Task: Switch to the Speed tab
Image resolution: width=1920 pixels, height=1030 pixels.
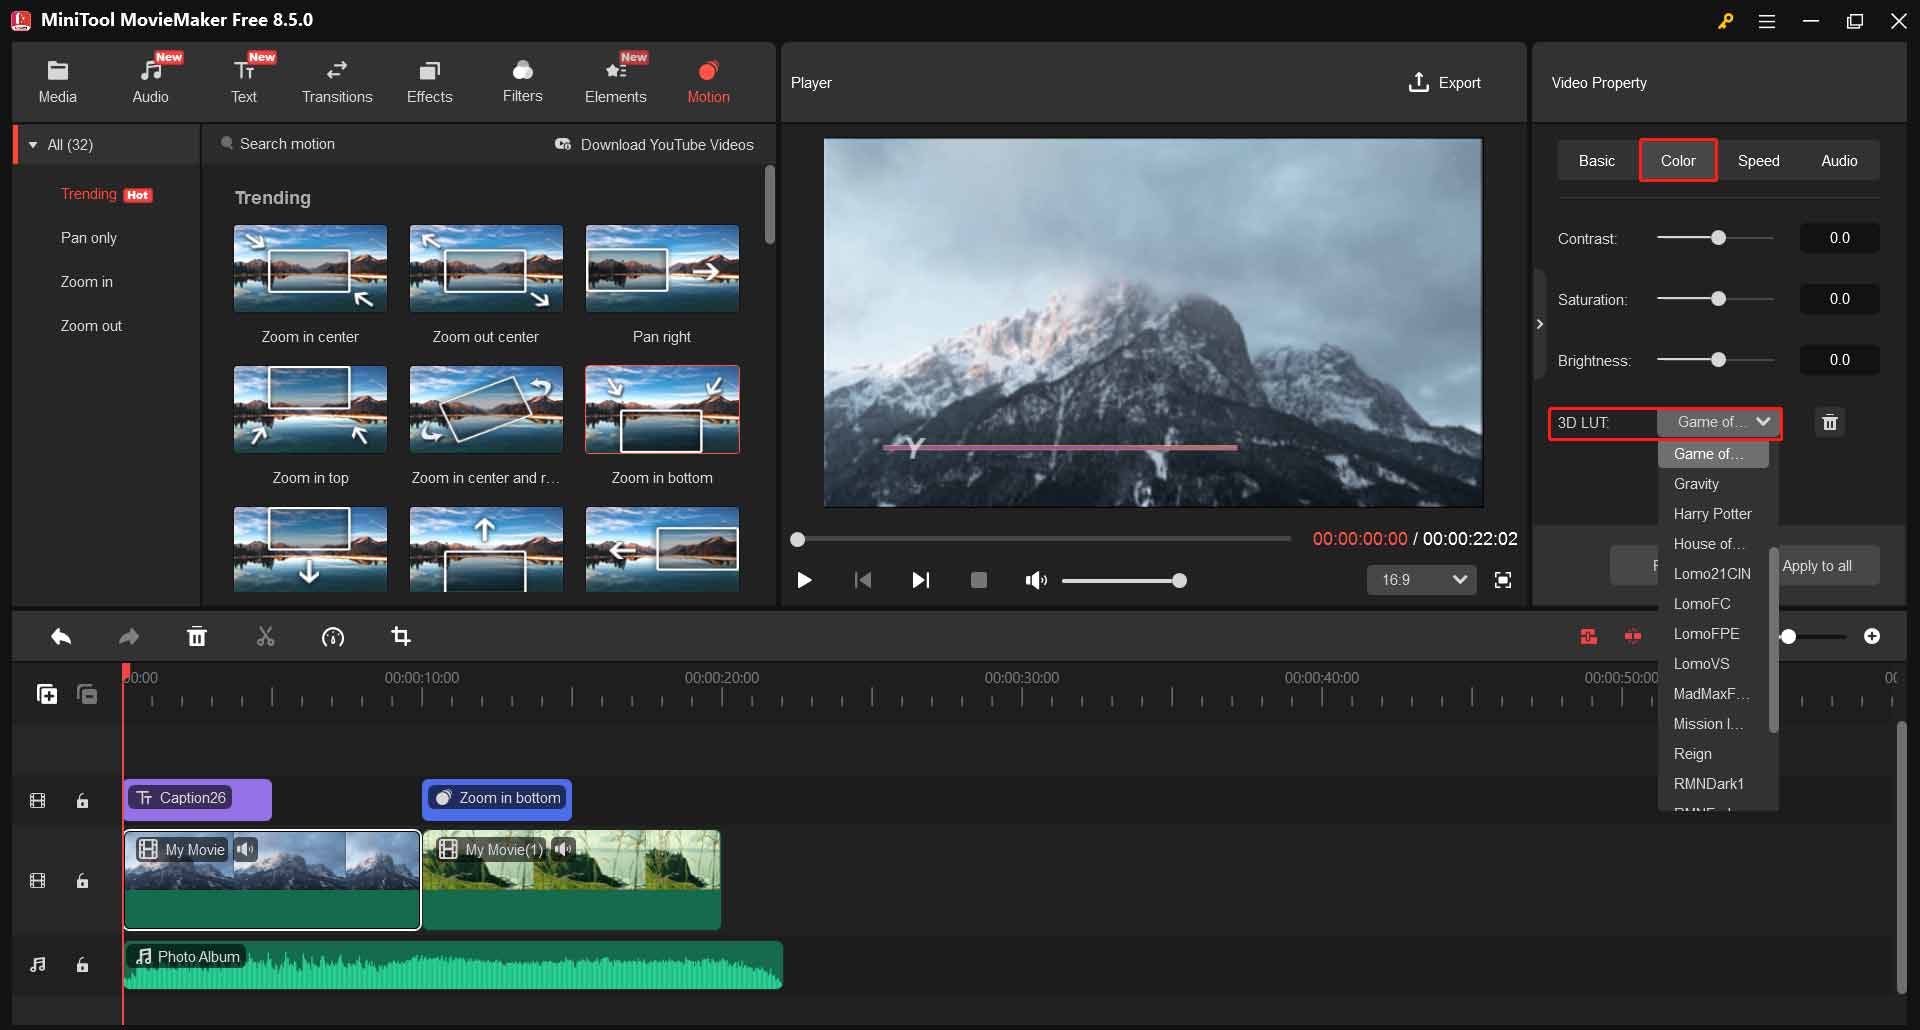Action: click(x=1759, y=160)
